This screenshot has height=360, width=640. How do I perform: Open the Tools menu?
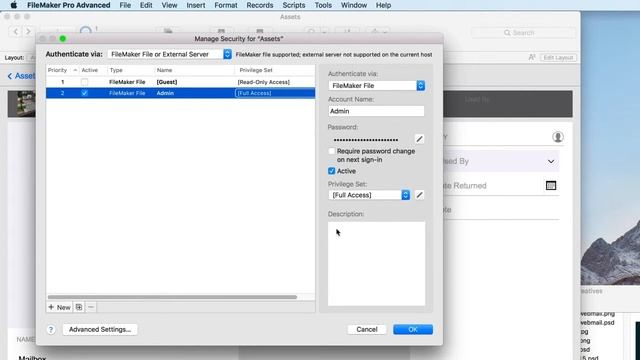coord(323,5)
